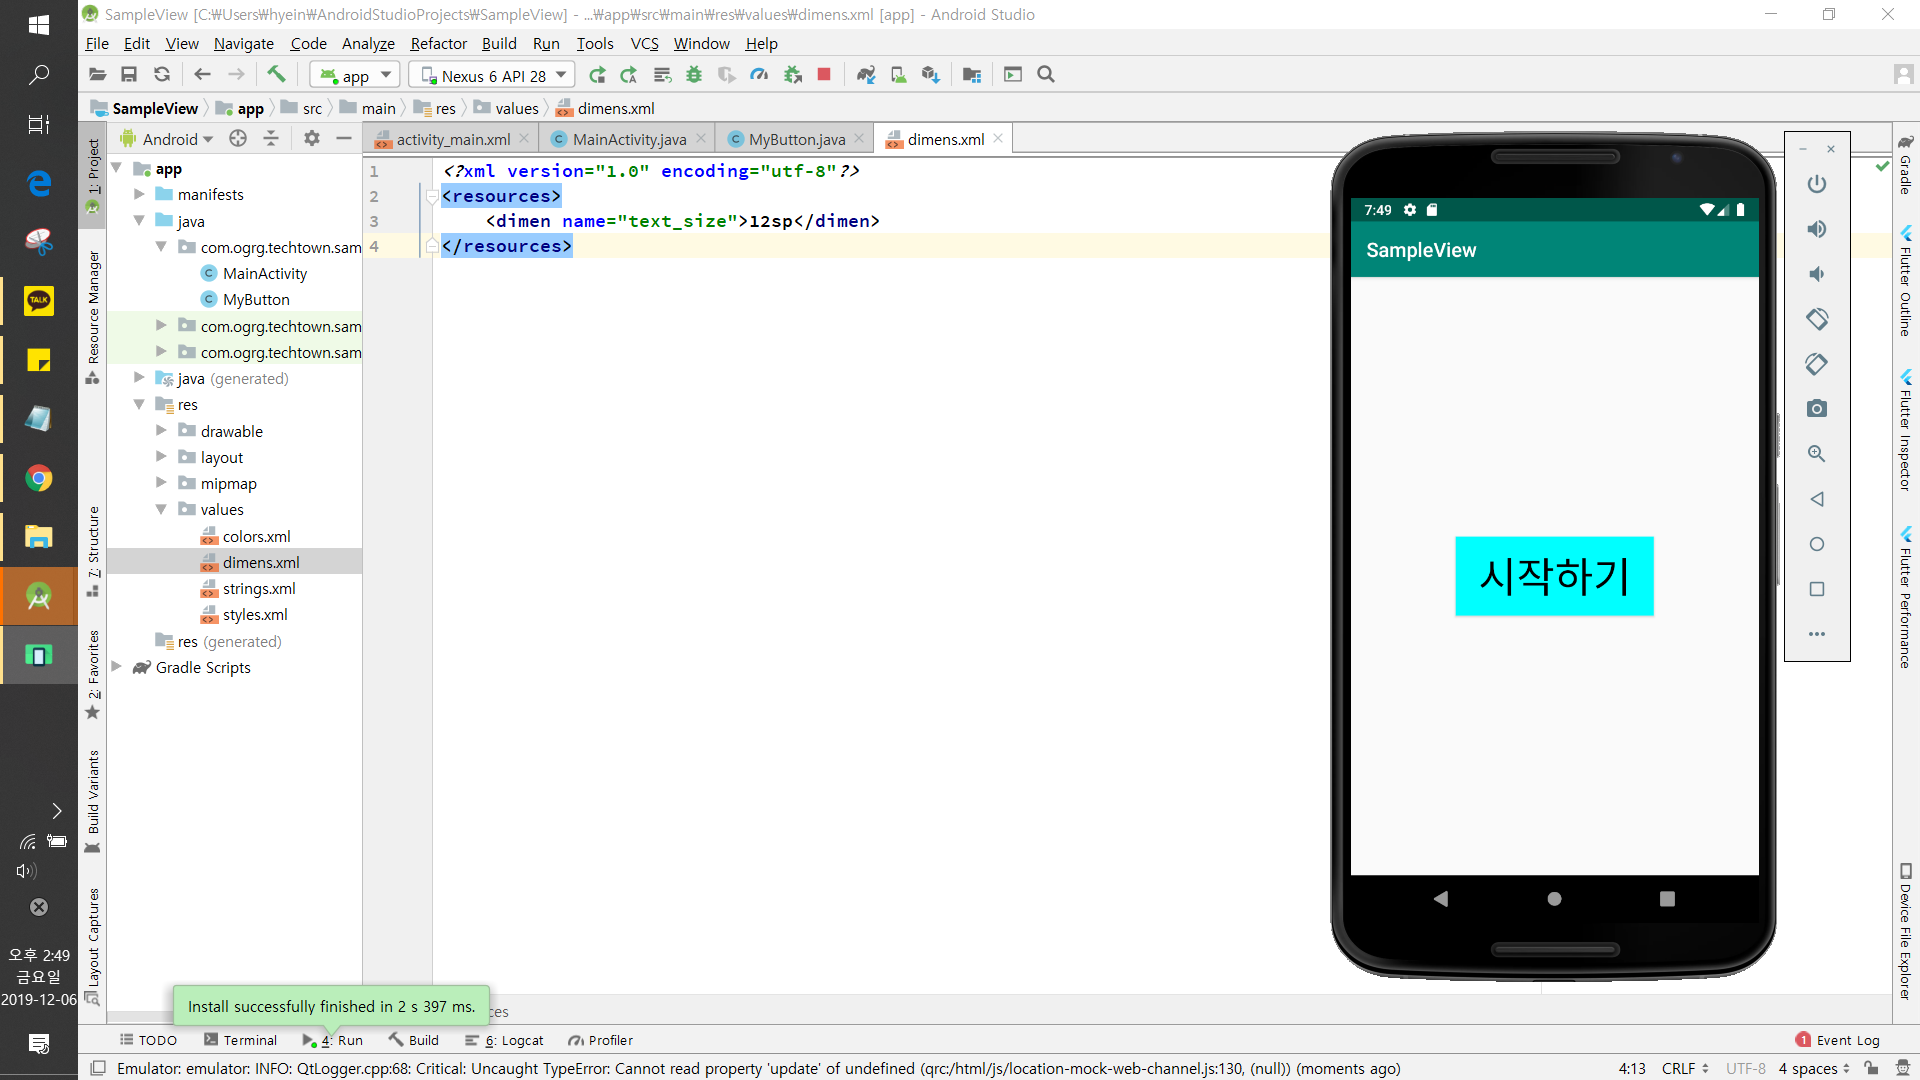Open the AVD Manager icon
The height and width of the screenshot is (1080, 1920).
point(898,74)
